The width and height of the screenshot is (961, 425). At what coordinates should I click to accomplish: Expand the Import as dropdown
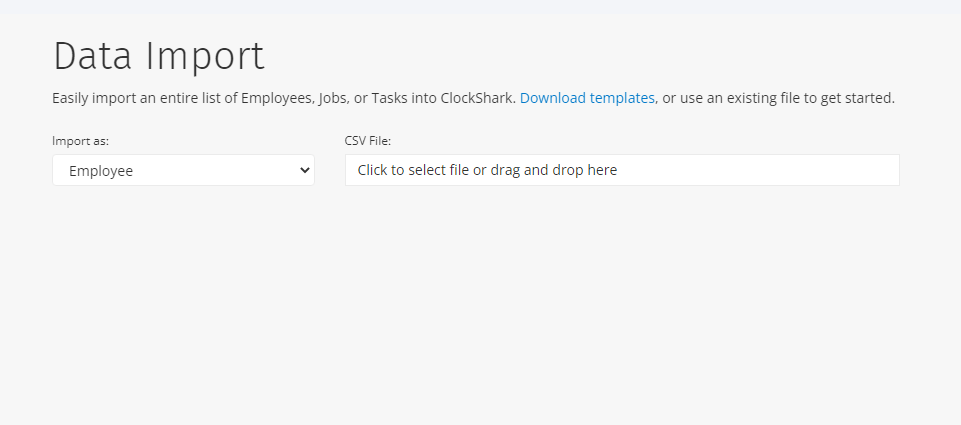(x=183, y=170)
